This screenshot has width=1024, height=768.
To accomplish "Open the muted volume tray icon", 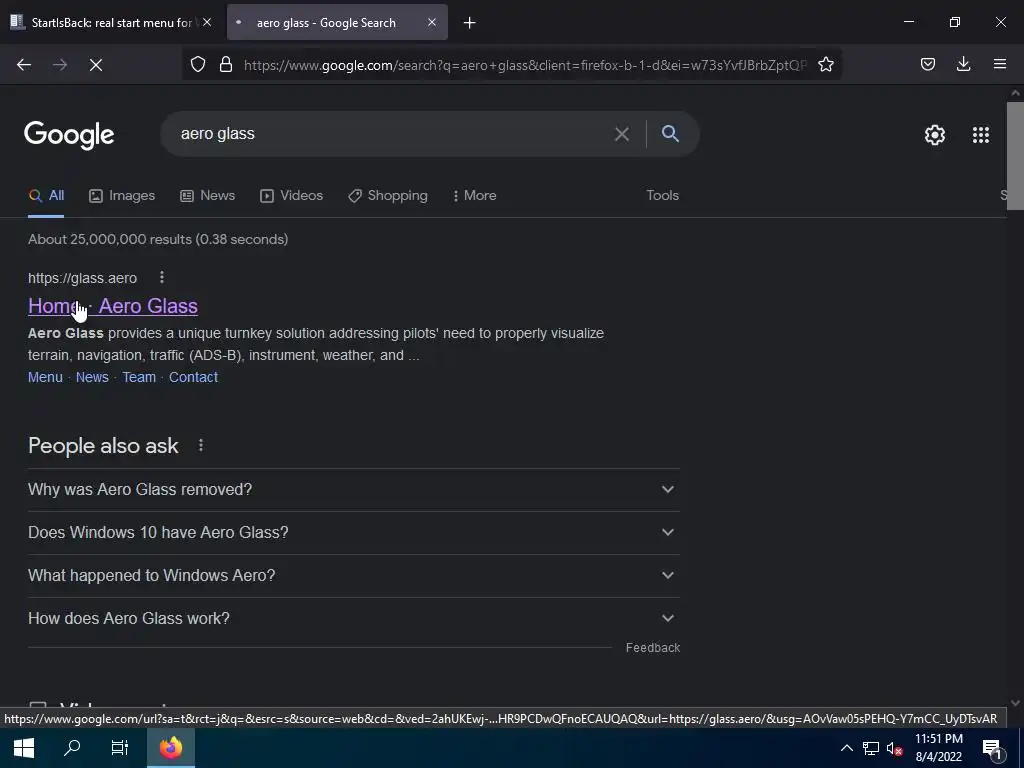I will pos(895,748).
